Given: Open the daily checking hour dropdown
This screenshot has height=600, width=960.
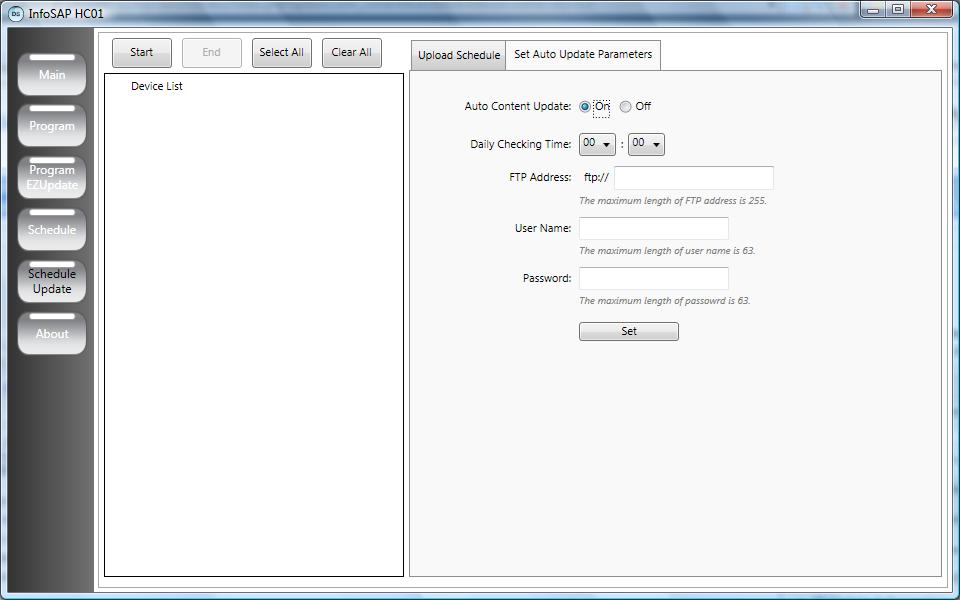Looking at the screenshot, I should (597, 144).
